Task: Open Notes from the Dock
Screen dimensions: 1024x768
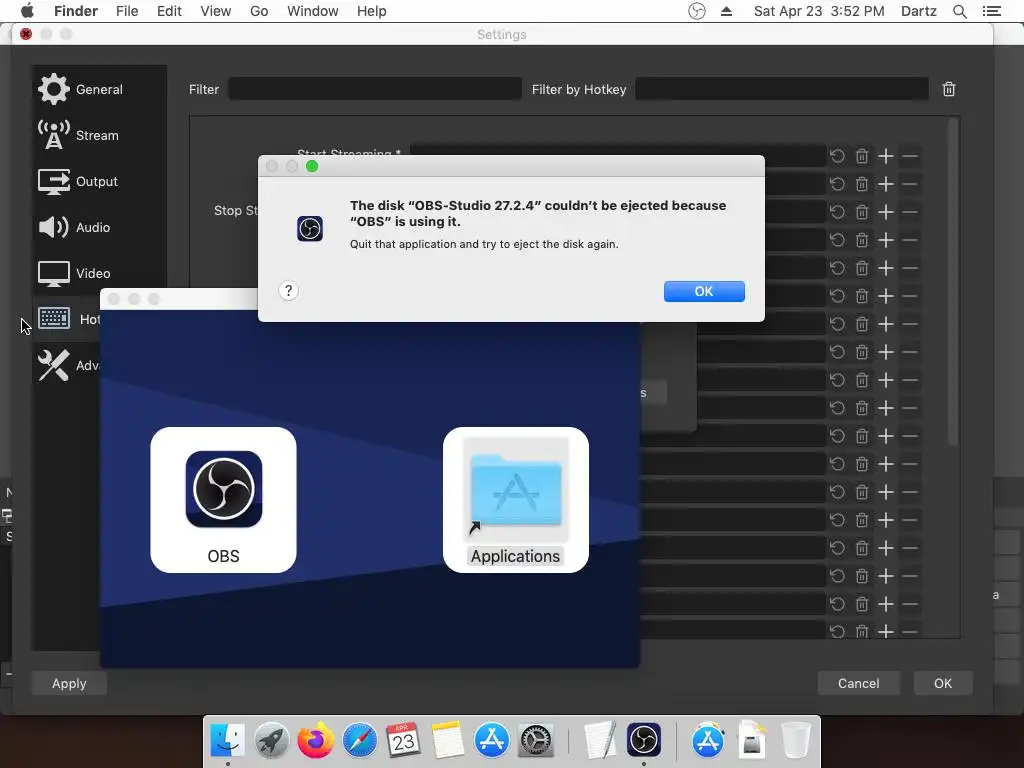Action: coord(447,741)
